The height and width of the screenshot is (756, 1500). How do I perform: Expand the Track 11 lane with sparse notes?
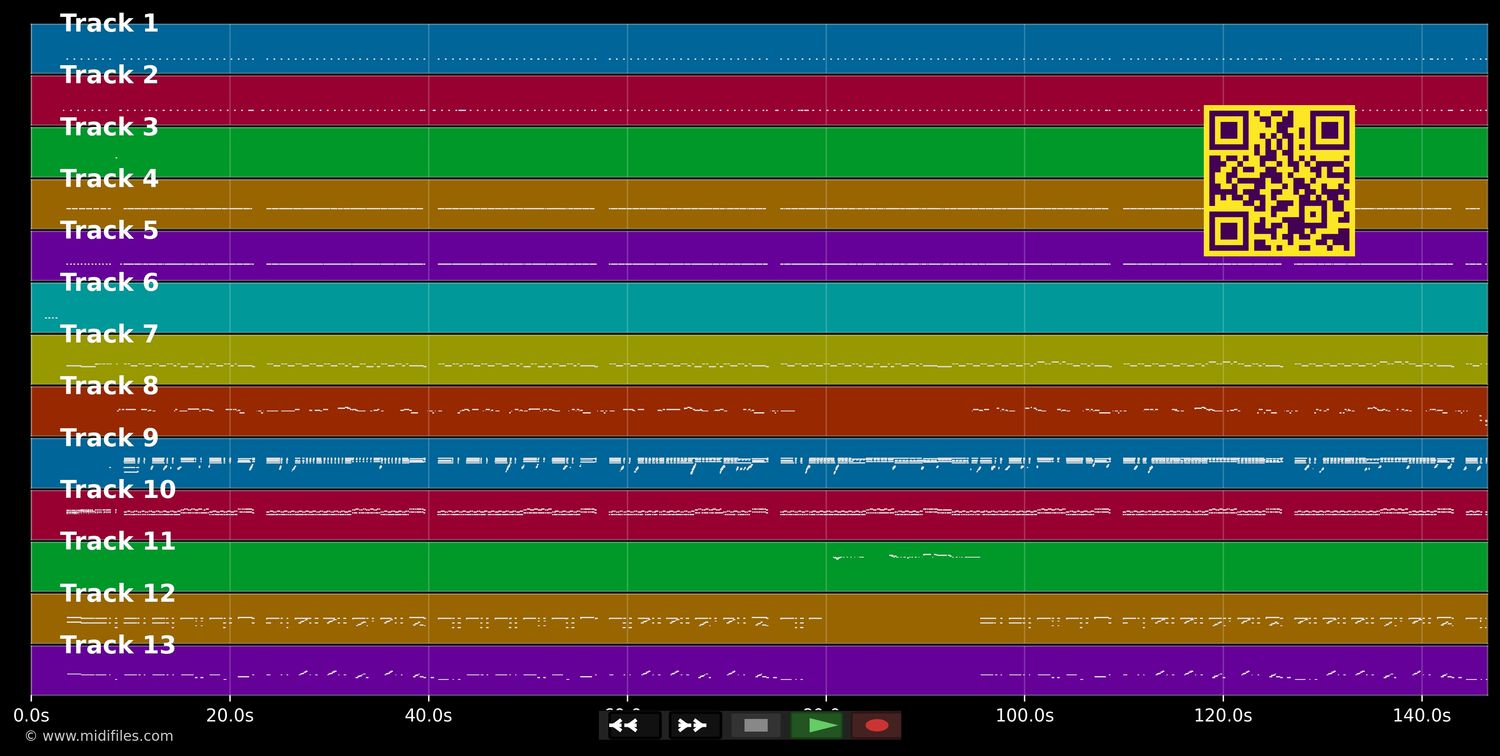point(117,540)
